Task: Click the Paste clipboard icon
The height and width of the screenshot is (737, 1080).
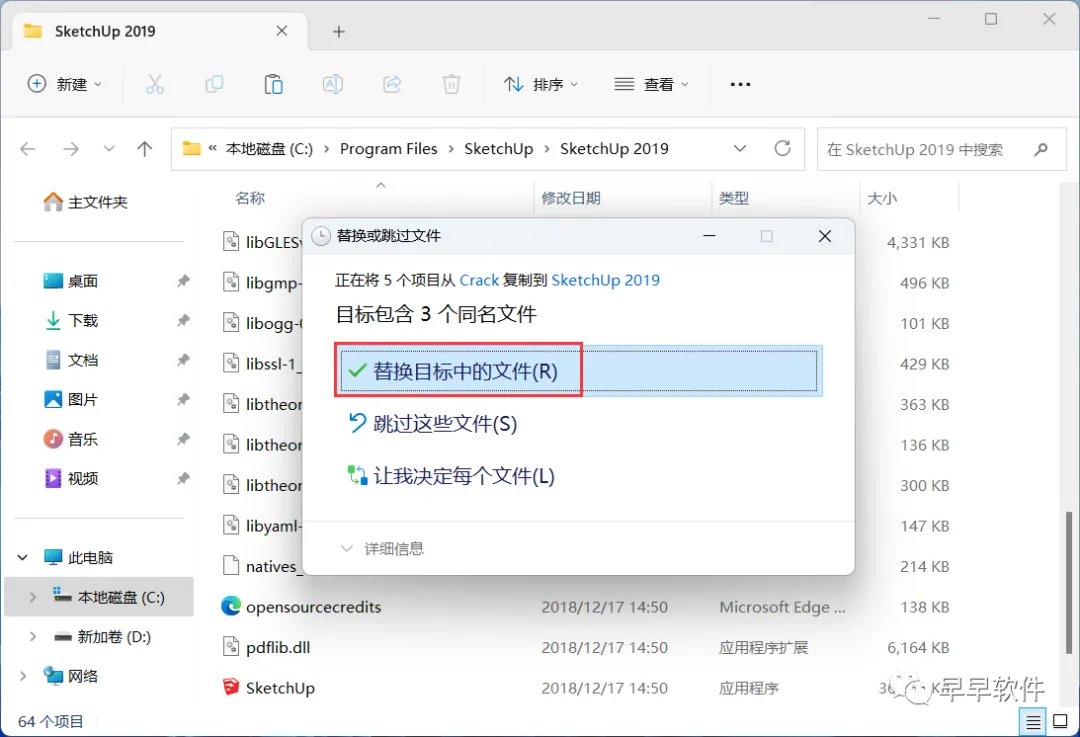Action: coord(273,84)
